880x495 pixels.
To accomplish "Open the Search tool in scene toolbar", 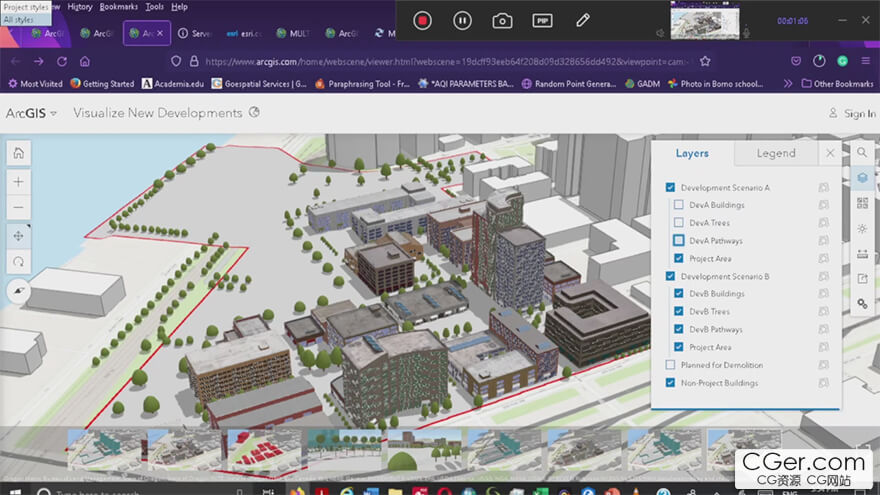I will (862, 152).
